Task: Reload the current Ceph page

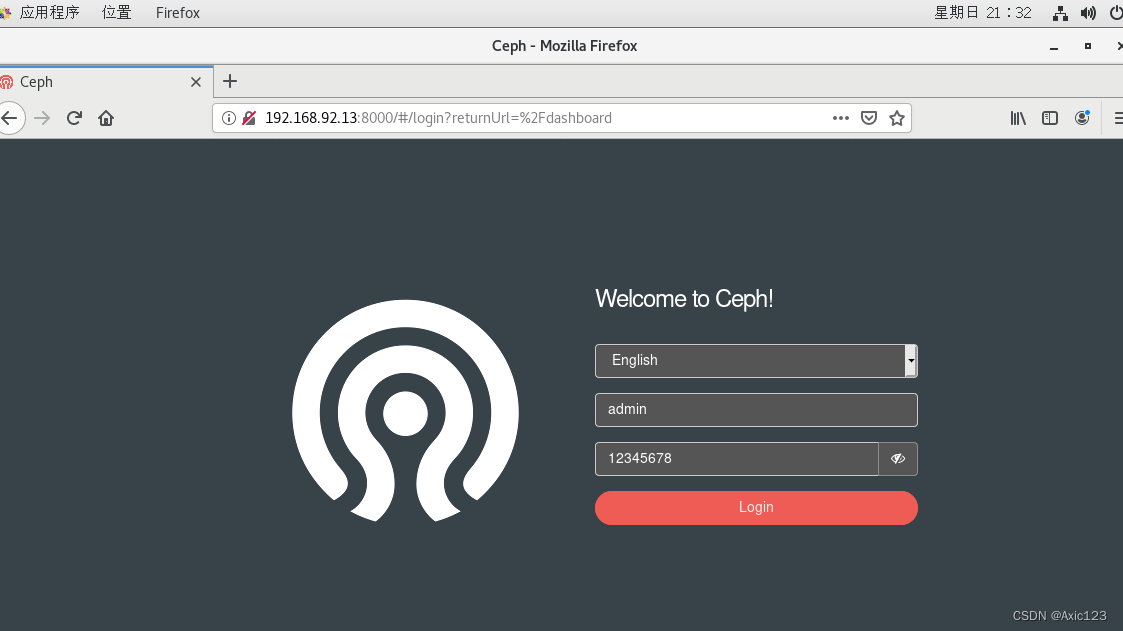Action: 74,118
